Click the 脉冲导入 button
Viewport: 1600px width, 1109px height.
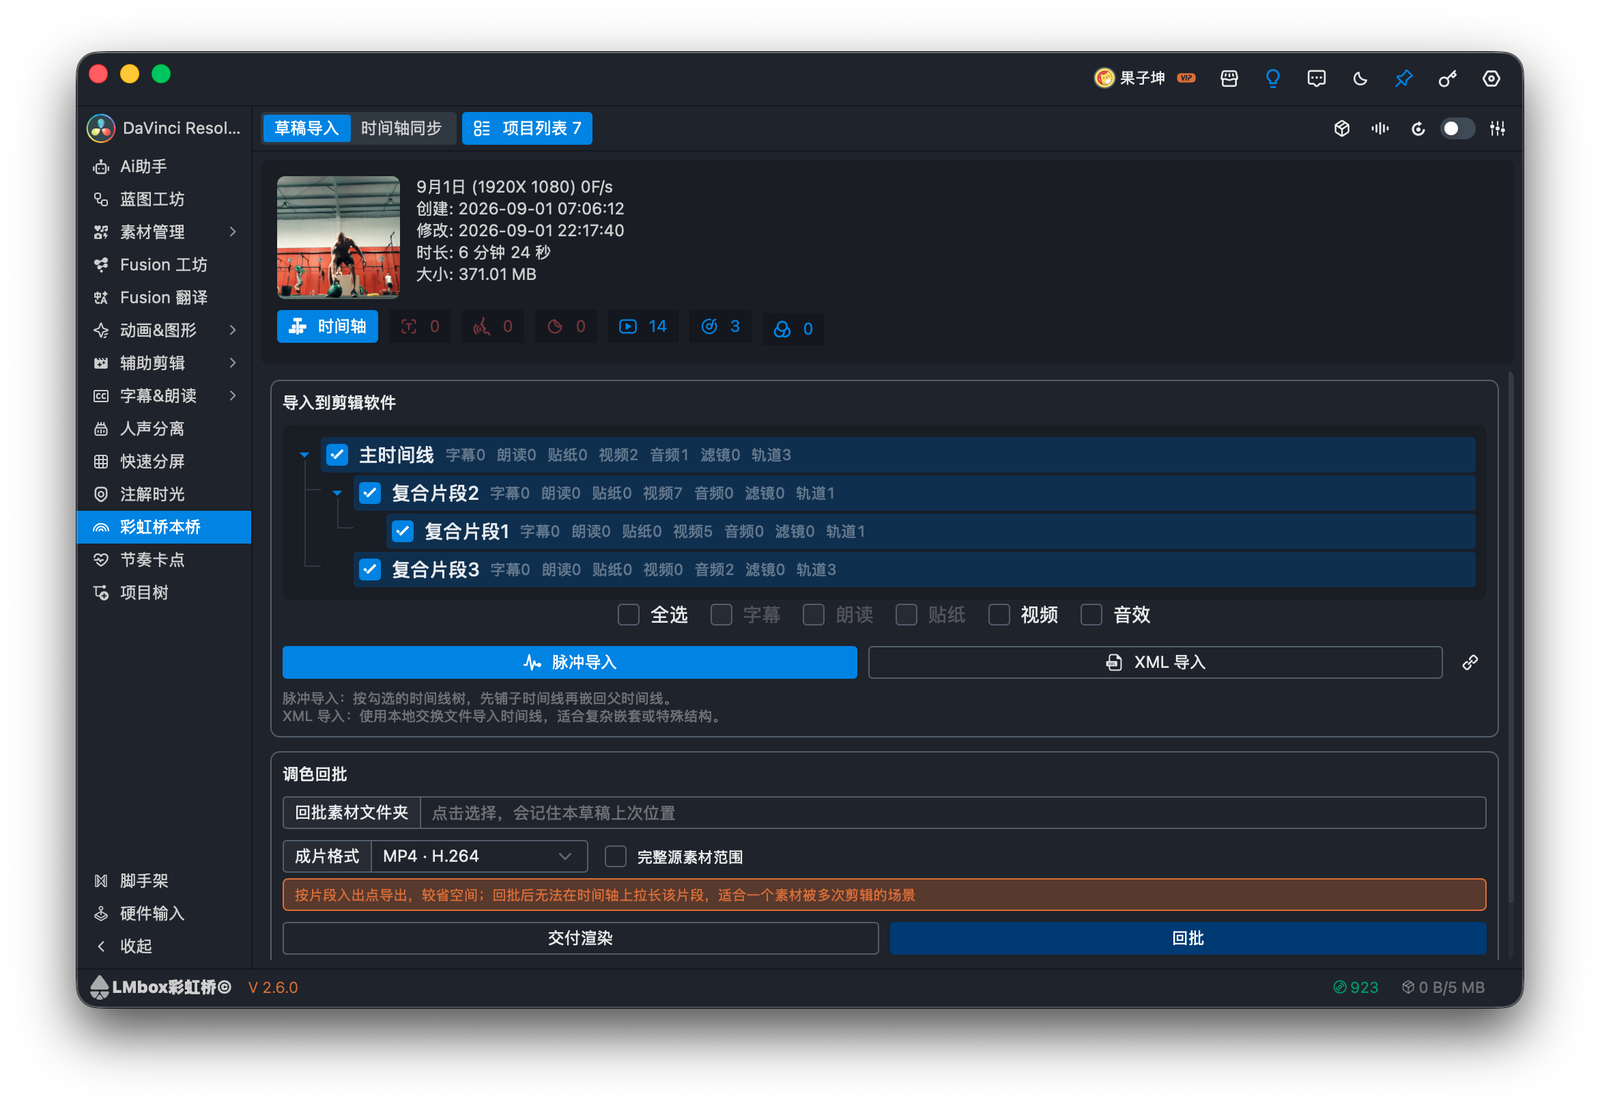pos(570,662)
